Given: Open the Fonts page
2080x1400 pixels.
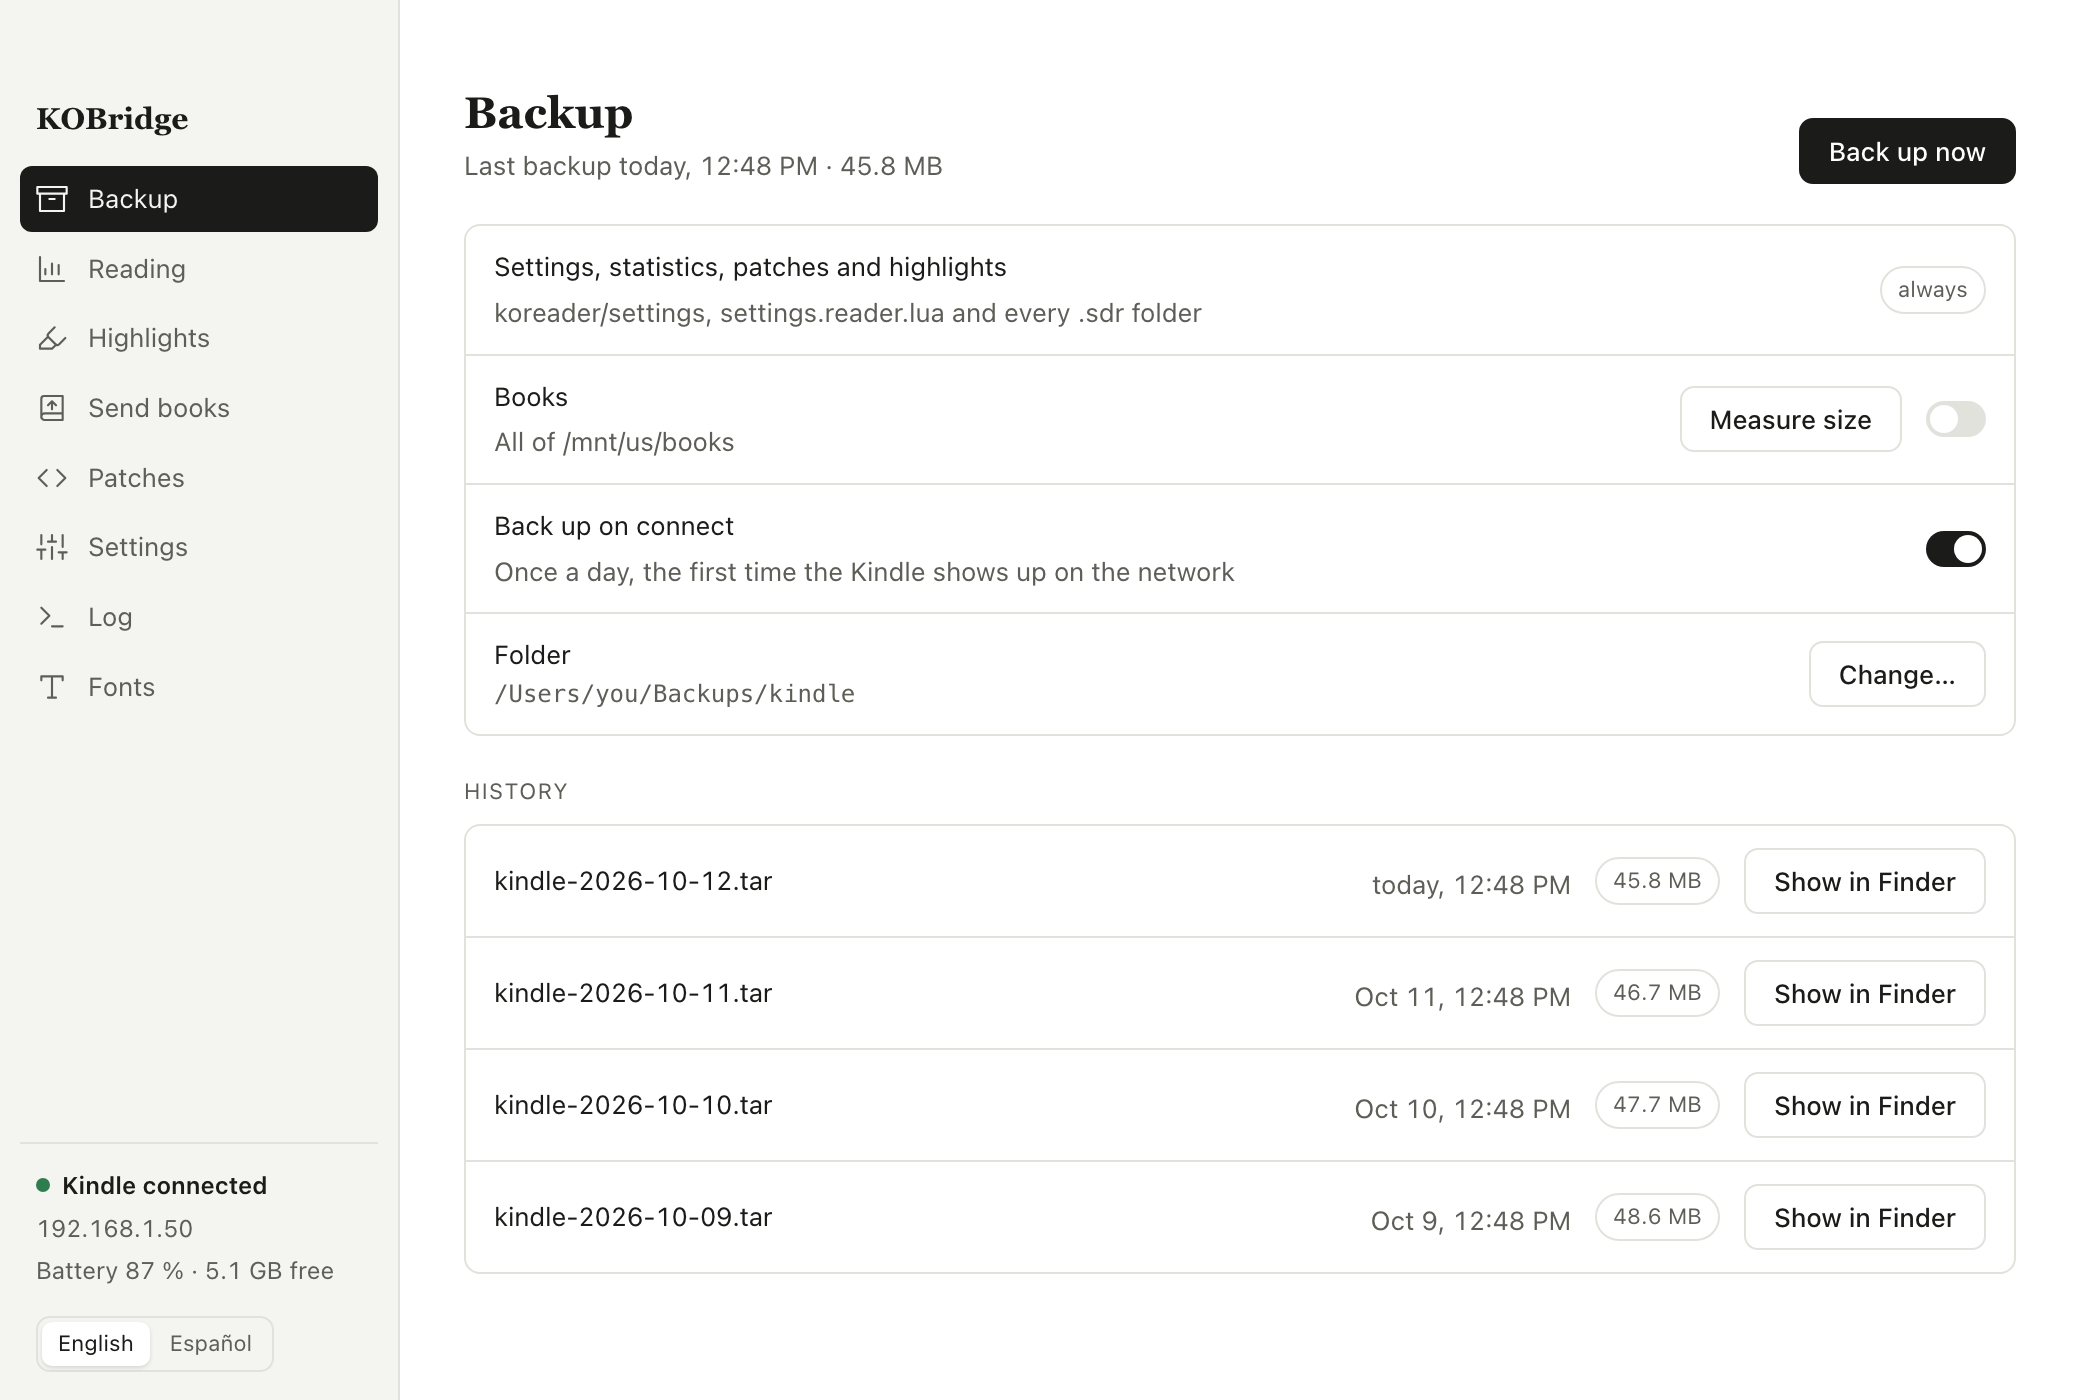Looking at the screenshot, I should [199, 687].
